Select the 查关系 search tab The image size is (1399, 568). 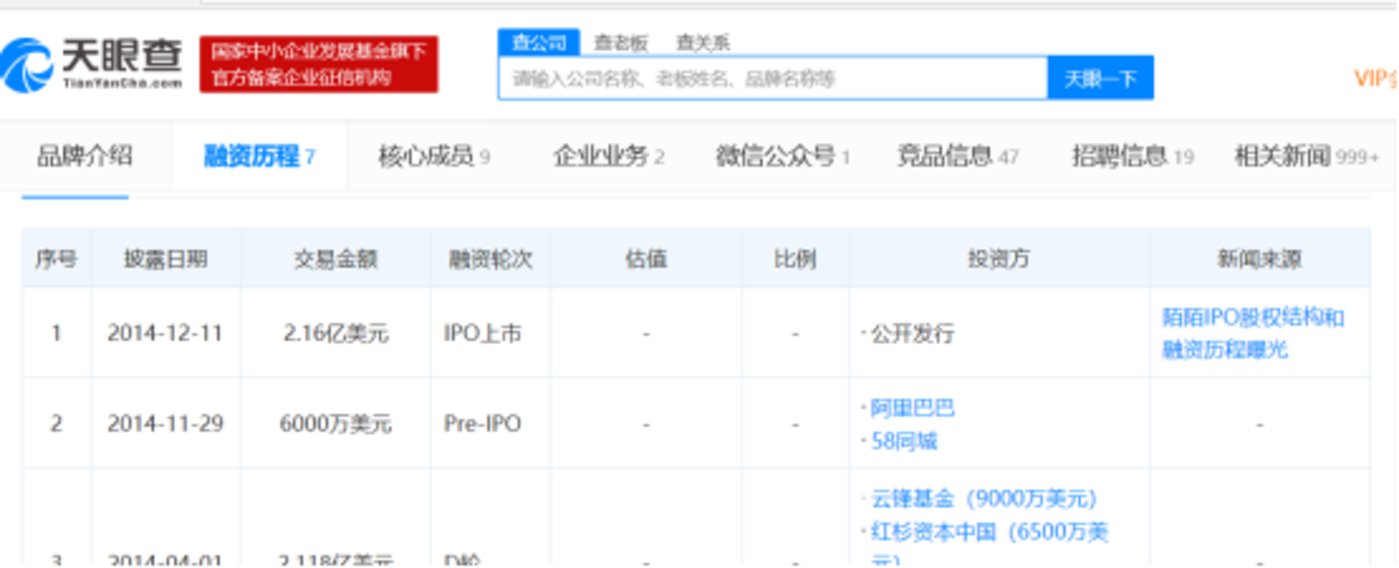pyautogui.click(x=703, y=42)
